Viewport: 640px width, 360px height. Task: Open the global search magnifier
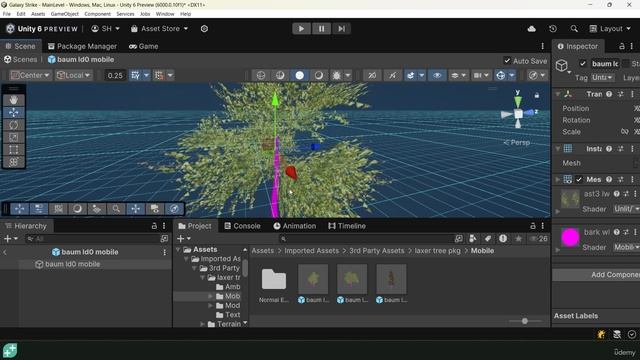(574, 29)
